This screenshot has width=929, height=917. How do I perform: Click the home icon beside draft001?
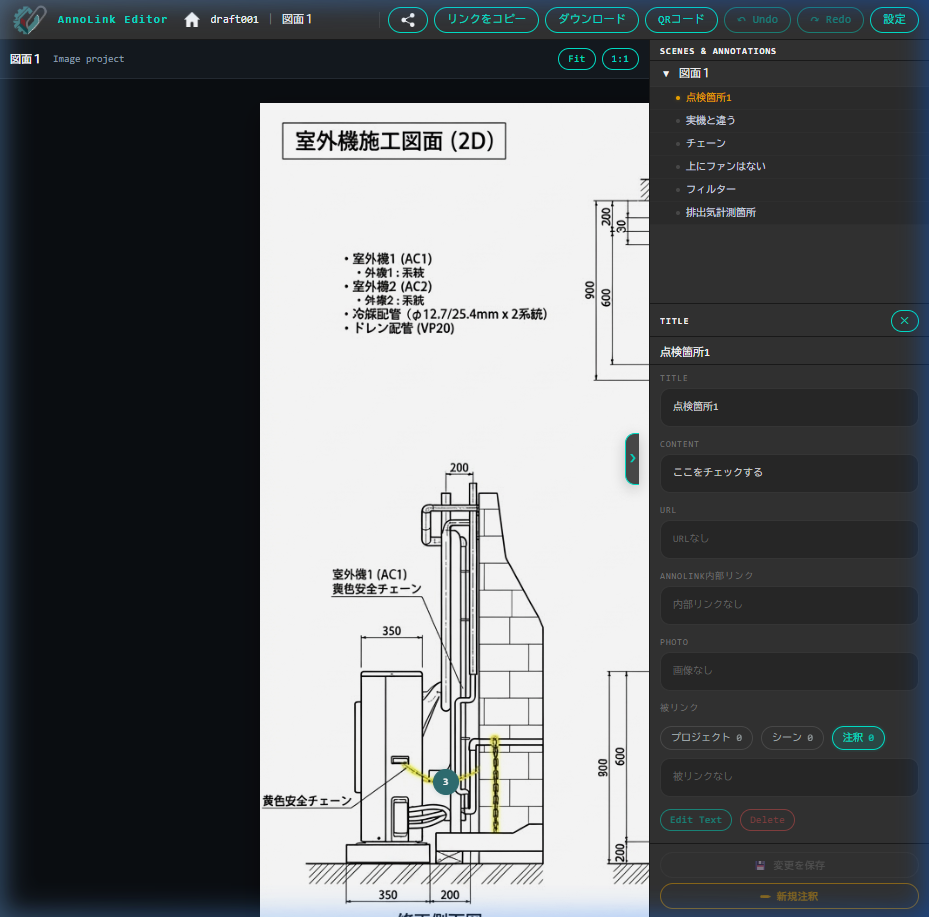point(191,18)
